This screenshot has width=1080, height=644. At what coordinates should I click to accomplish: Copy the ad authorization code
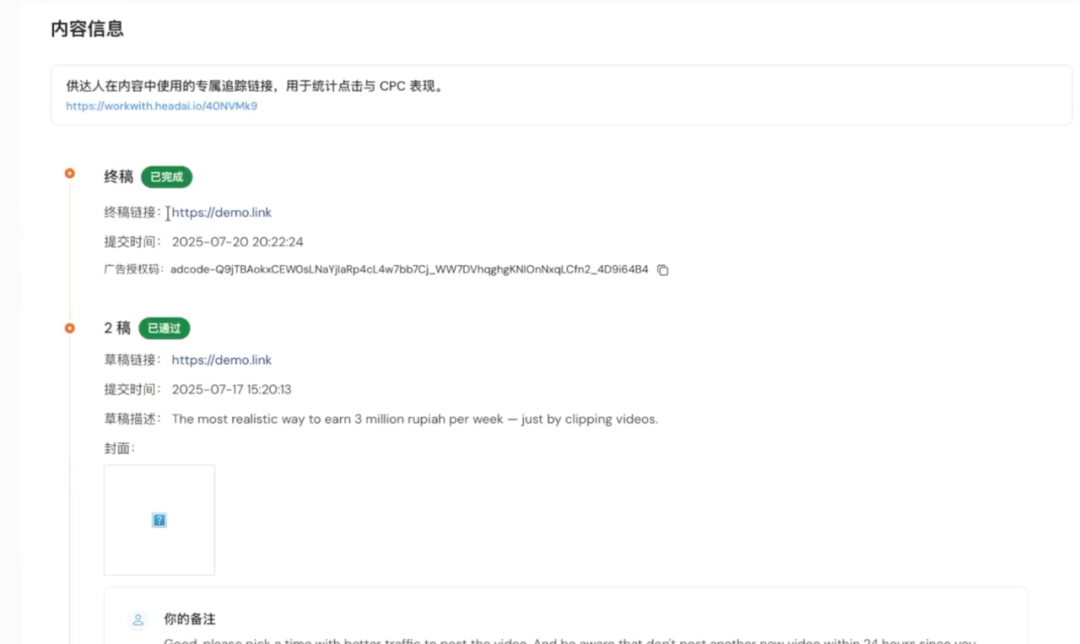(x=663, y=270)
